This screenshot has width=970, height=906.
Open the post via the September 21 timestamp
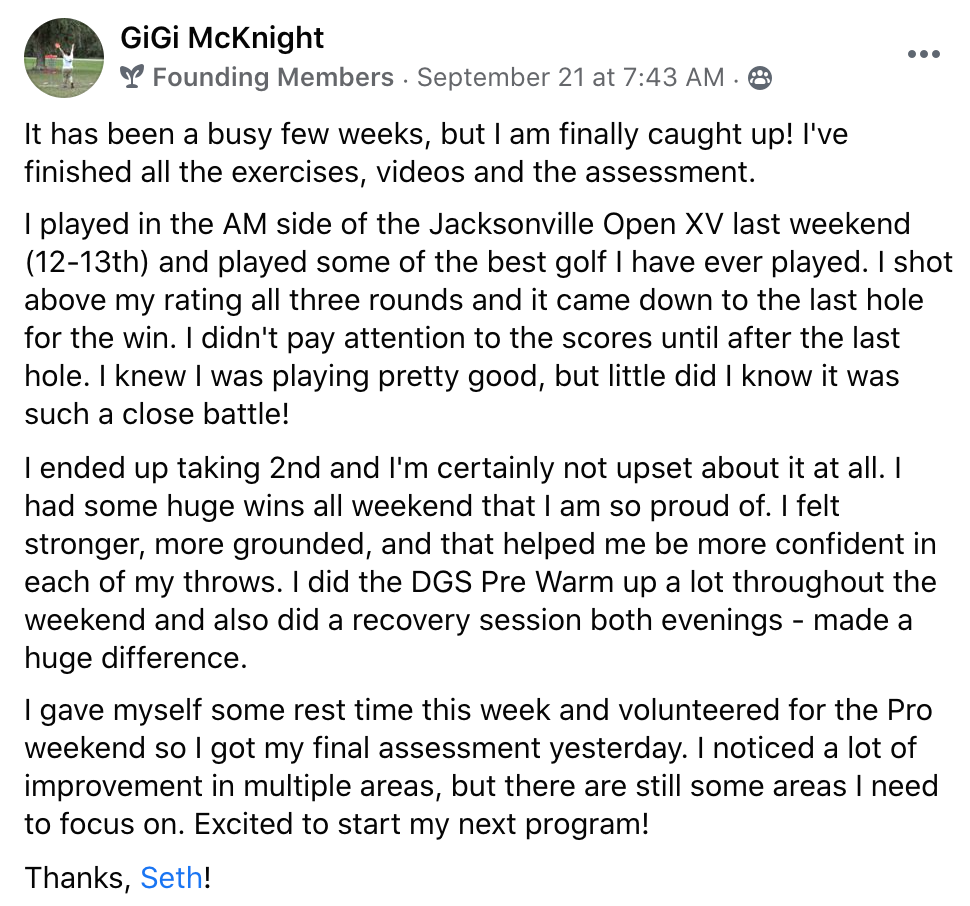[570, 78]
